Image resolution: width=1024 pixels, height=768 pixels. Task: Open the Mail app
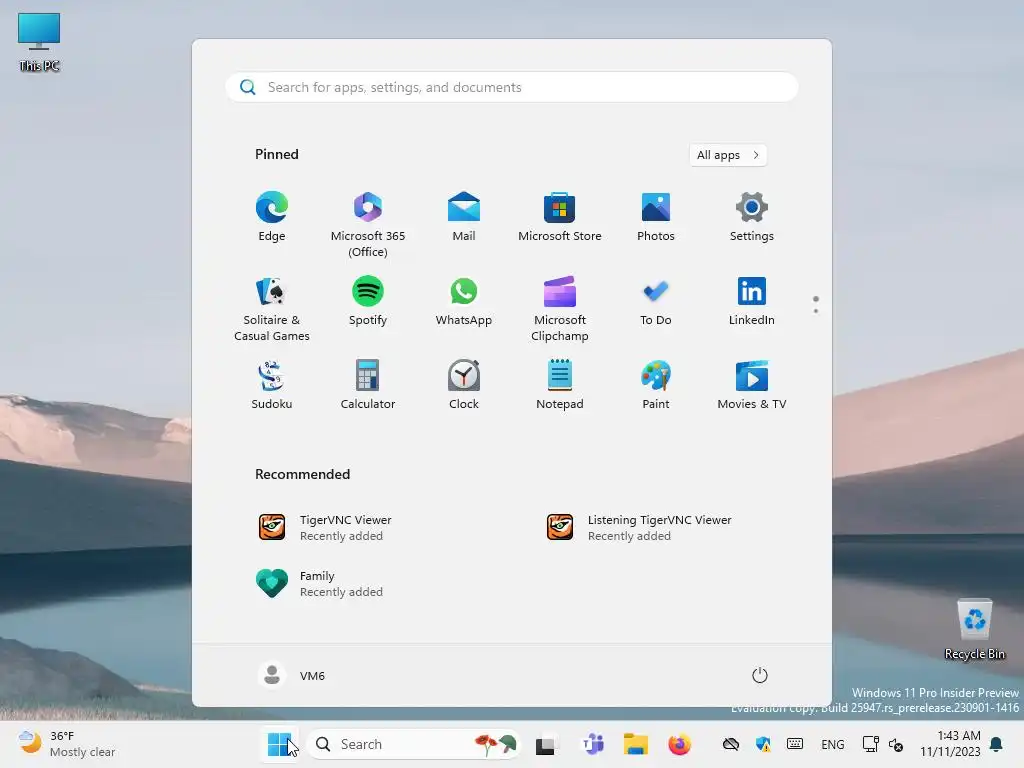(x=464, y=217)
